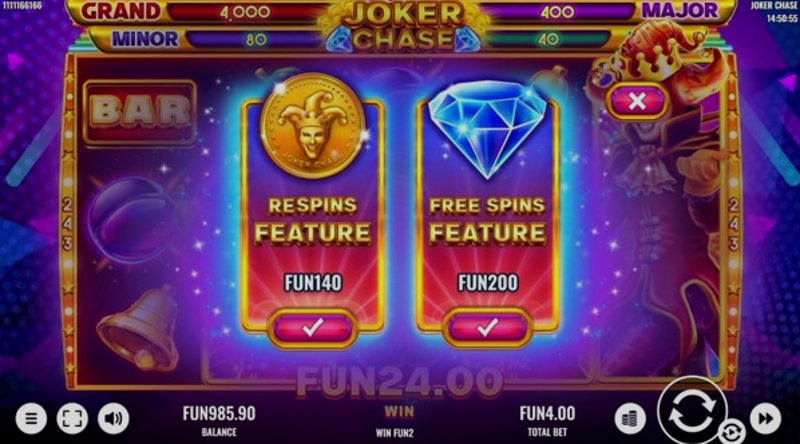This screenshot has width=800, height=444.
Task: Toggle fullscreen mode icon
Action: [x=72, y=418]
